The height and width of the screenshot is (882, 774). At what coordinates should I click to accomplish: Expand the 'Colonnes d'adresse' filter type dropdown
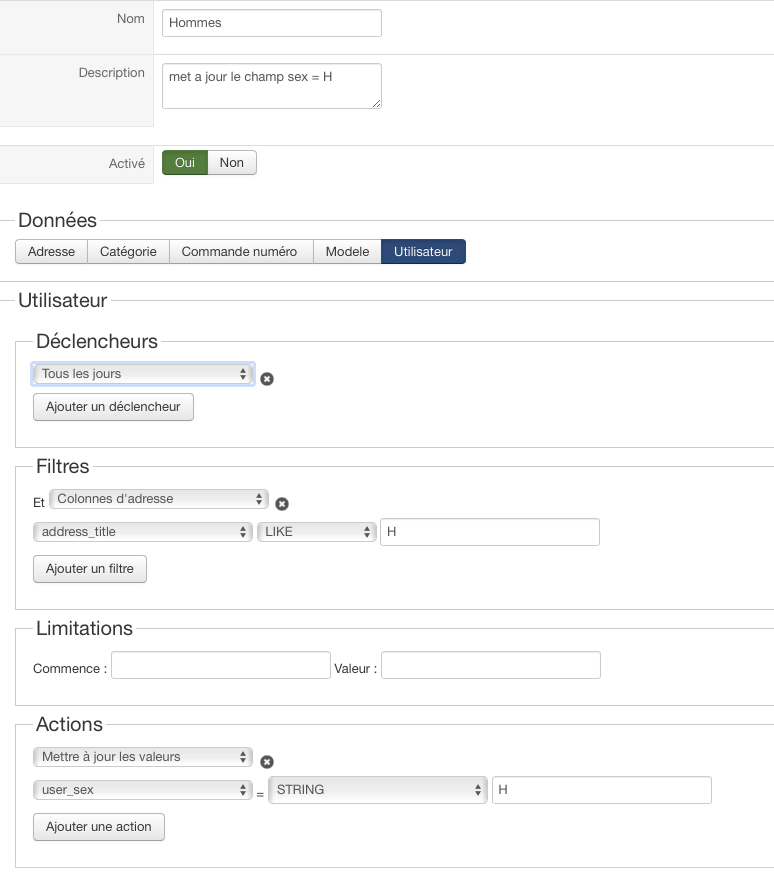[x=159, y=498]
